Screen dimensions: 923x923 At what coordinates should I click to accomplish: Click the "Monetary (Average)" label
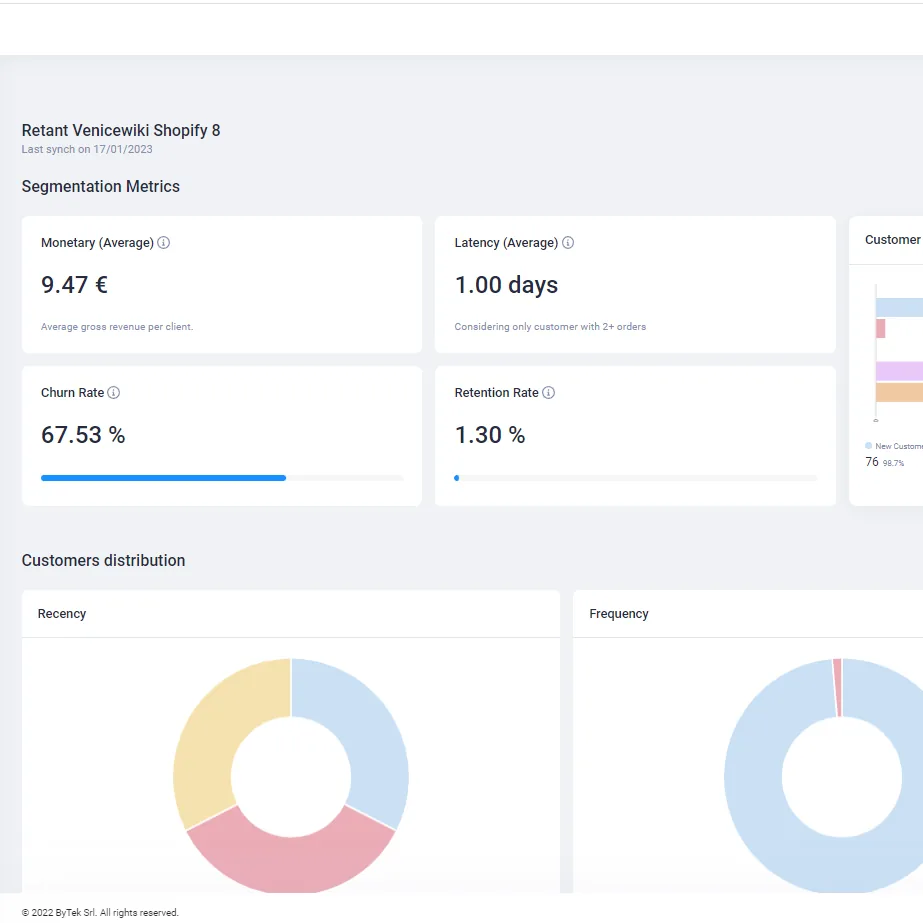(97, 243)
